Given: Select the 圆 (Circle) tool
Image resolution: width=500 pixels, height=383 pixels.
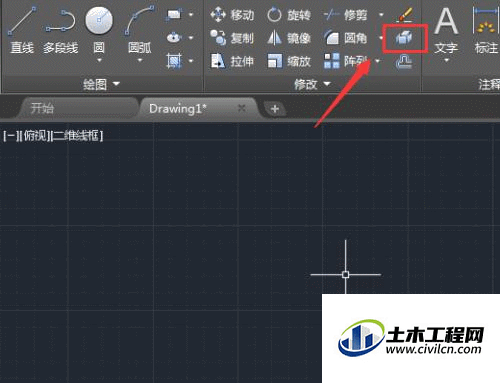Looking at the screenshot, I should click(99, 30).
